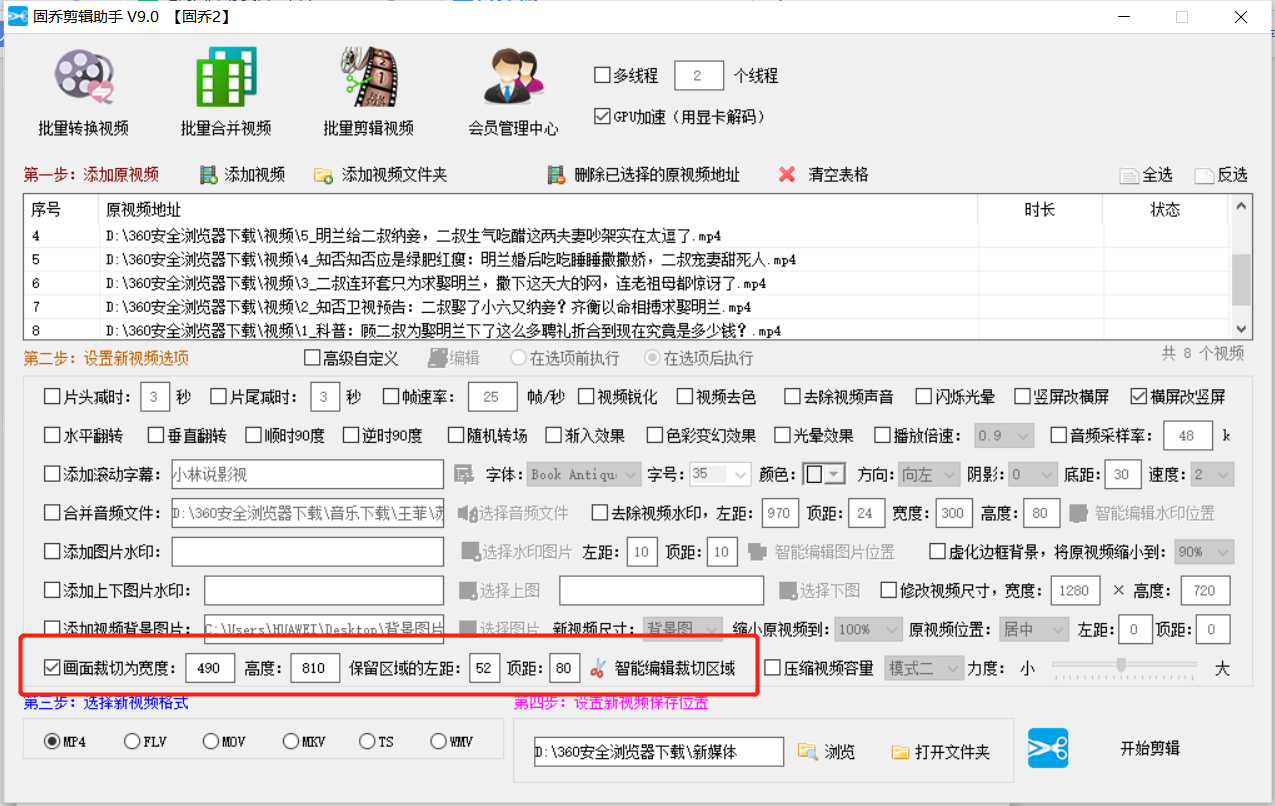1275x806 pixels.
Task: Toggle GPU加速 checkbox
Action: pos(602,116)
